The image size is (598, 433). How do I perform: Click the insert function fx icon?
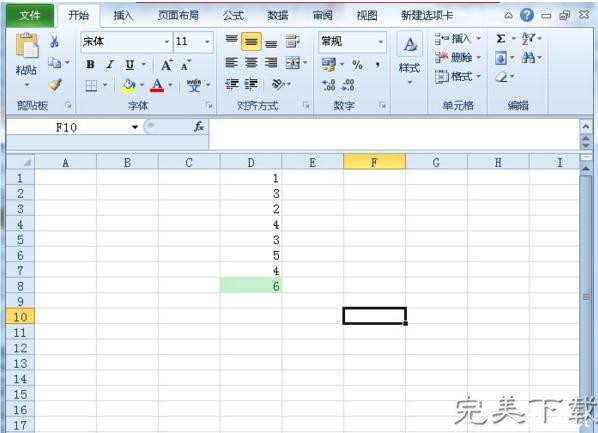[199, 127]
